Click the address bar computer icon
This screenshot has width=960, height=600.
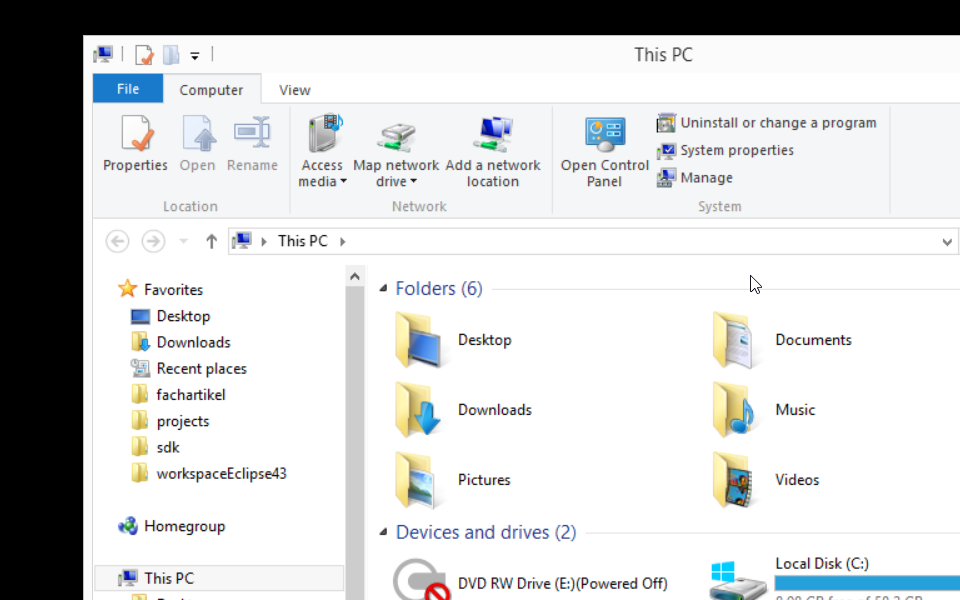(x=242, y=241)
